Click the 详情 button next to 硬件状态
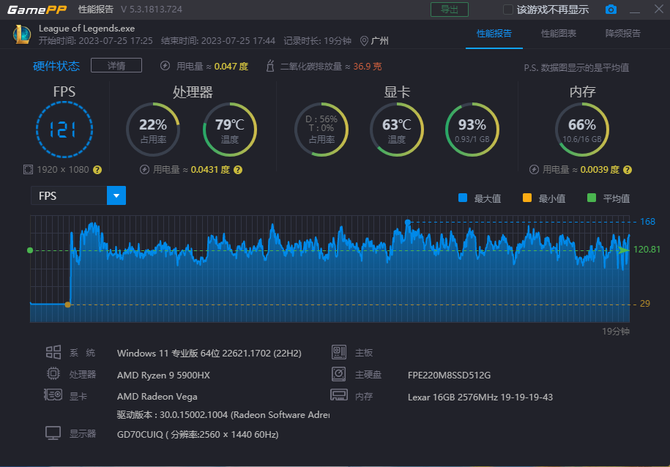The image size is (670, 467). (x=108, y=65)
